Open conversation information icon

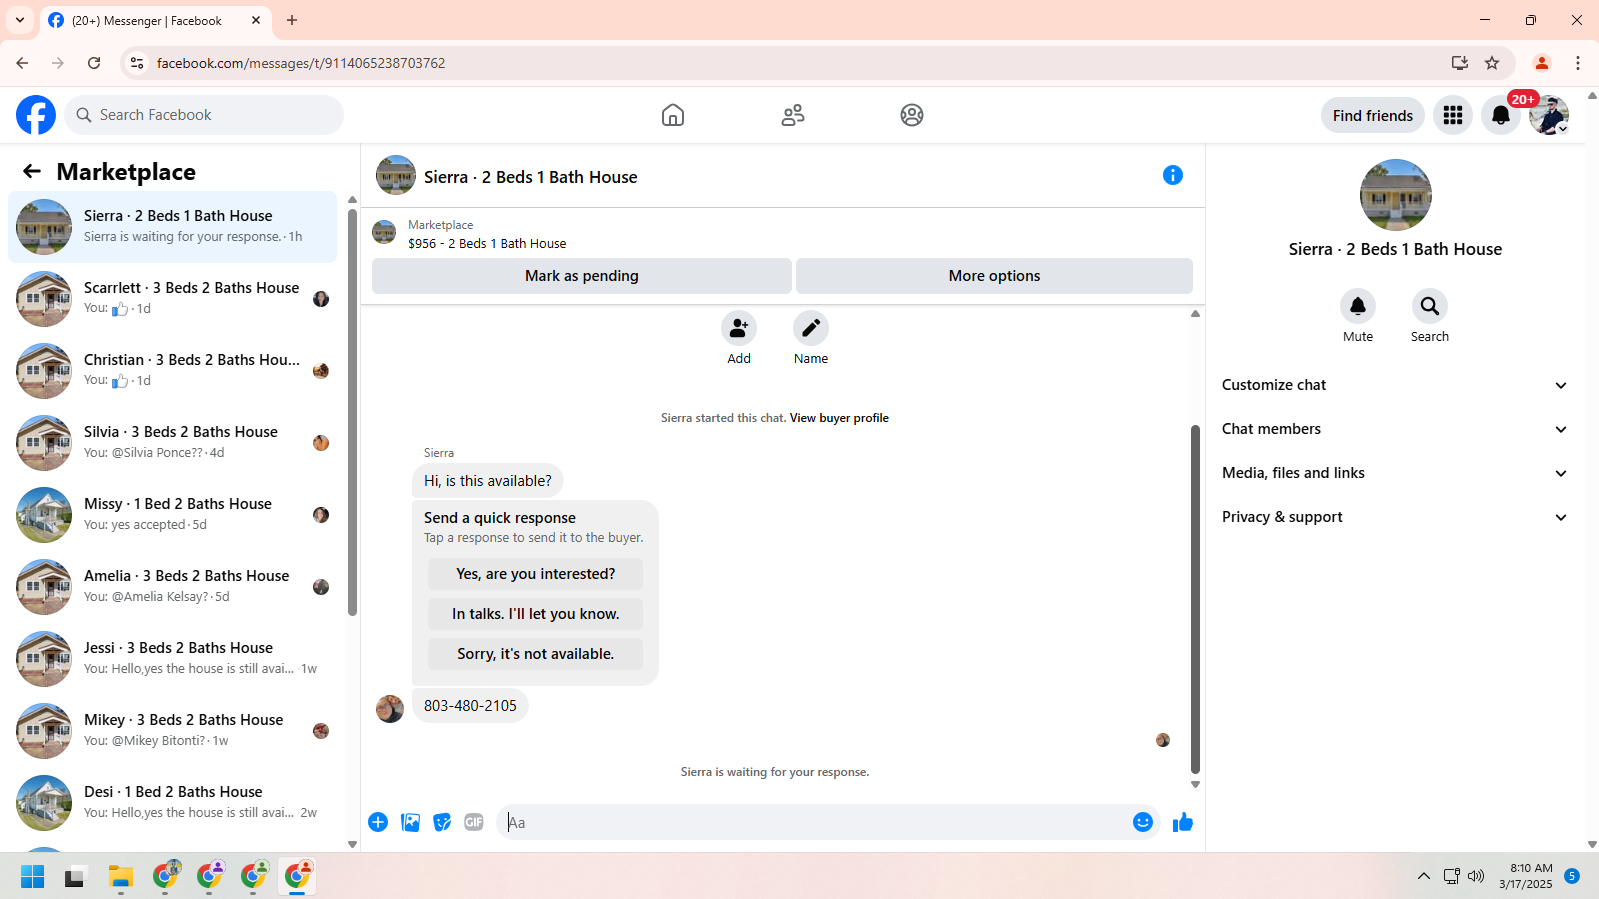point(1173,175)
